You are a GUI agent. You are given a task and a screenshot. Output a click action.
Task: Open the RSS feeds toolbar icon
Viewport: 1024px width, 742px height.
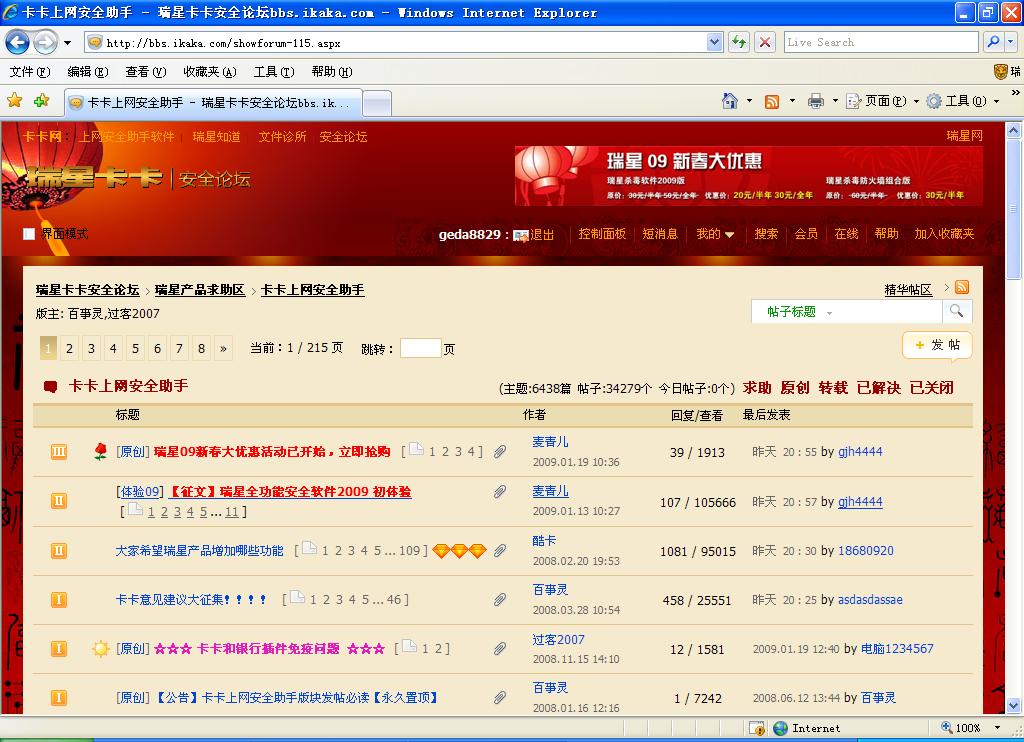click(772, 101)
